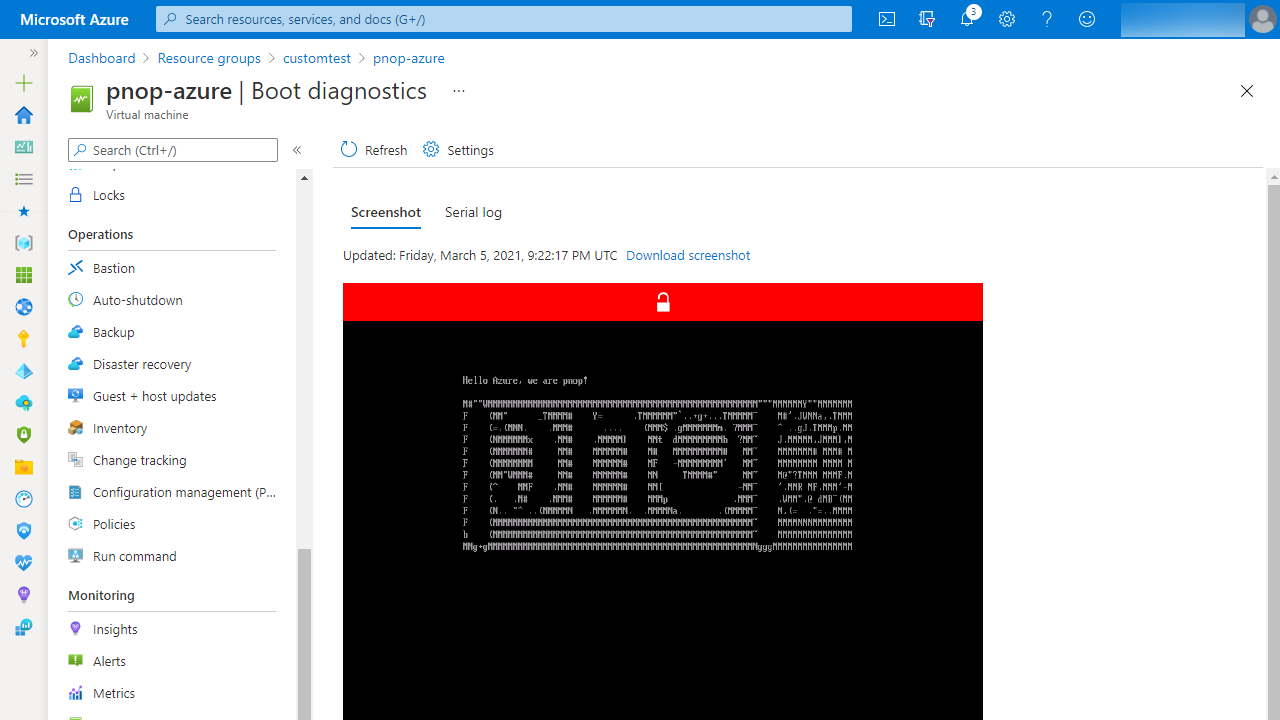
Task: Click the boot screenshot image
Action: (663, 502)
